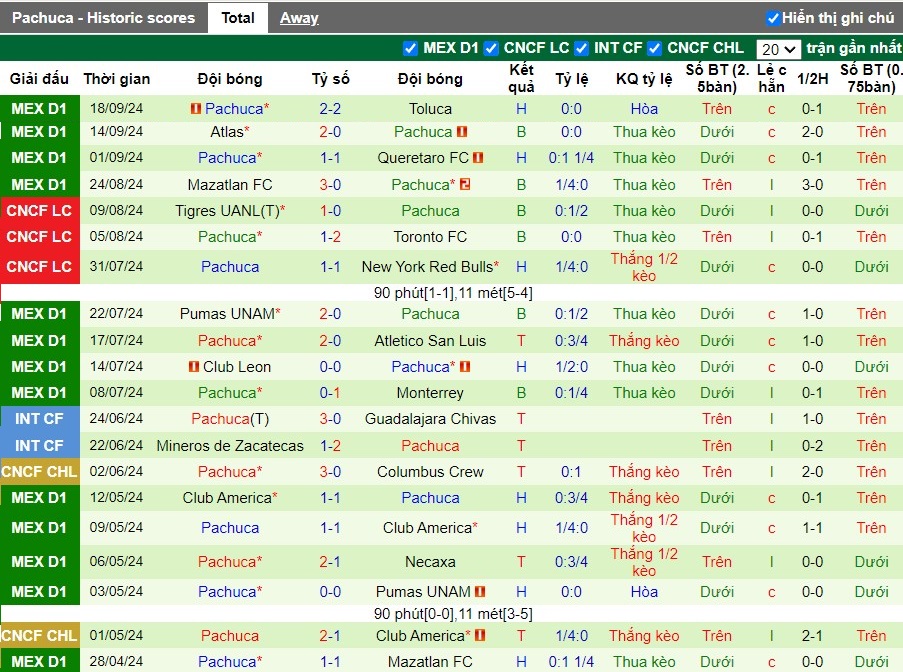Switch to the Away tab
Viewport: 903px width, 672px height.
(x=299, y=18)
